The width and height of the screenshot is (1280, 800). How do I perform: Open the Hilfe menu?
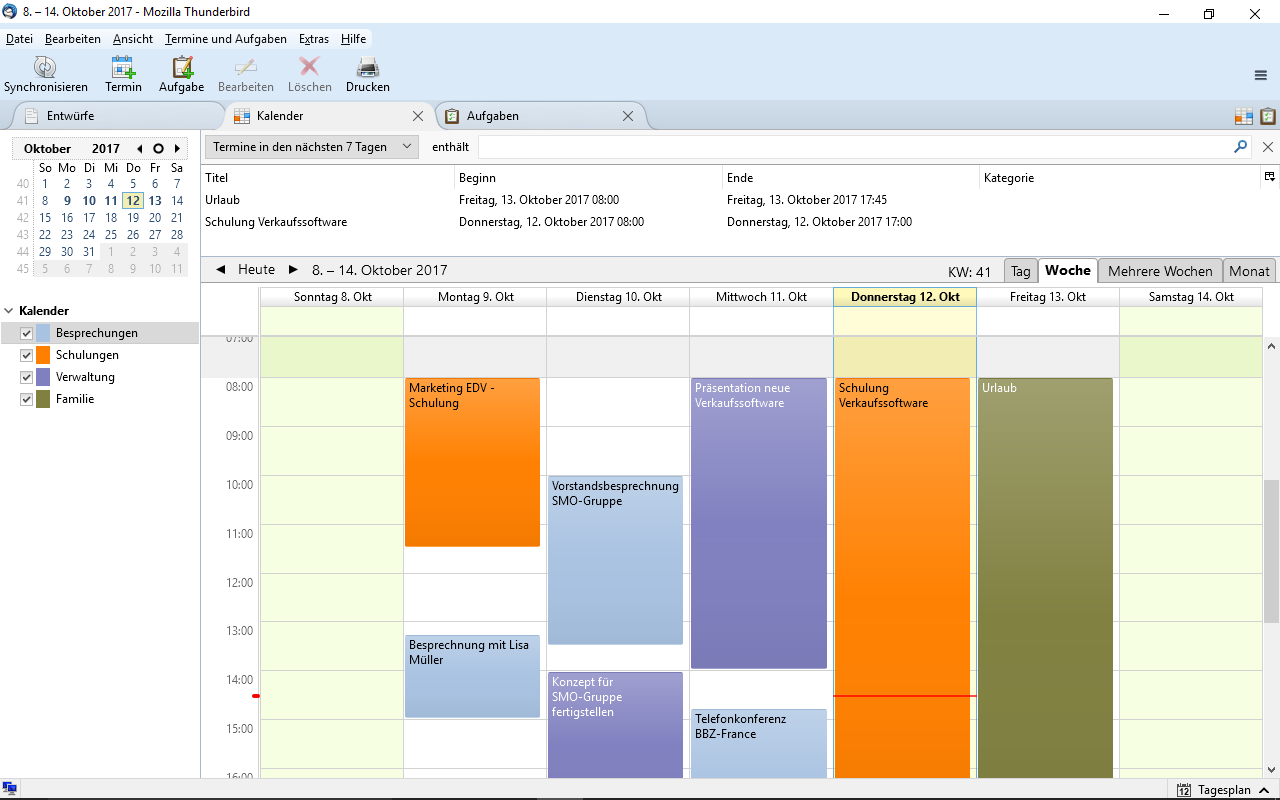(x=353, y=39)
